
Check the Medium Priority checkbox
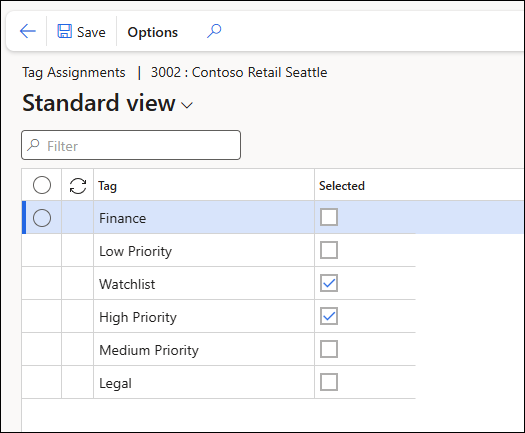pyautogui.click(x=329, y=349)
